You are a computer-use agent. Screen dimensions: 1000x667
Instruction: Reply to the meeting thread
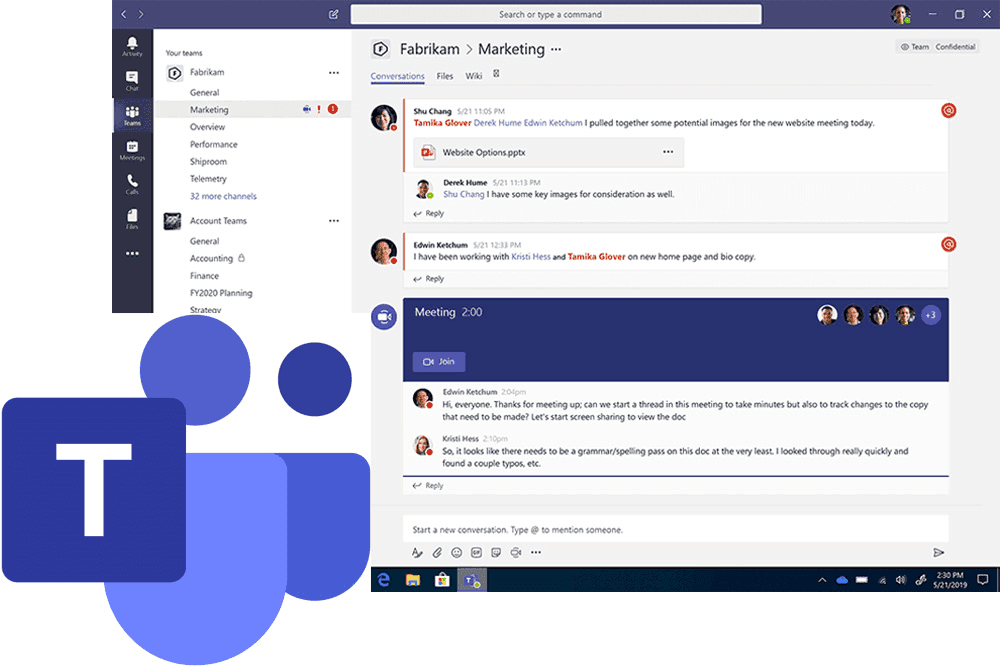point(429,485)
